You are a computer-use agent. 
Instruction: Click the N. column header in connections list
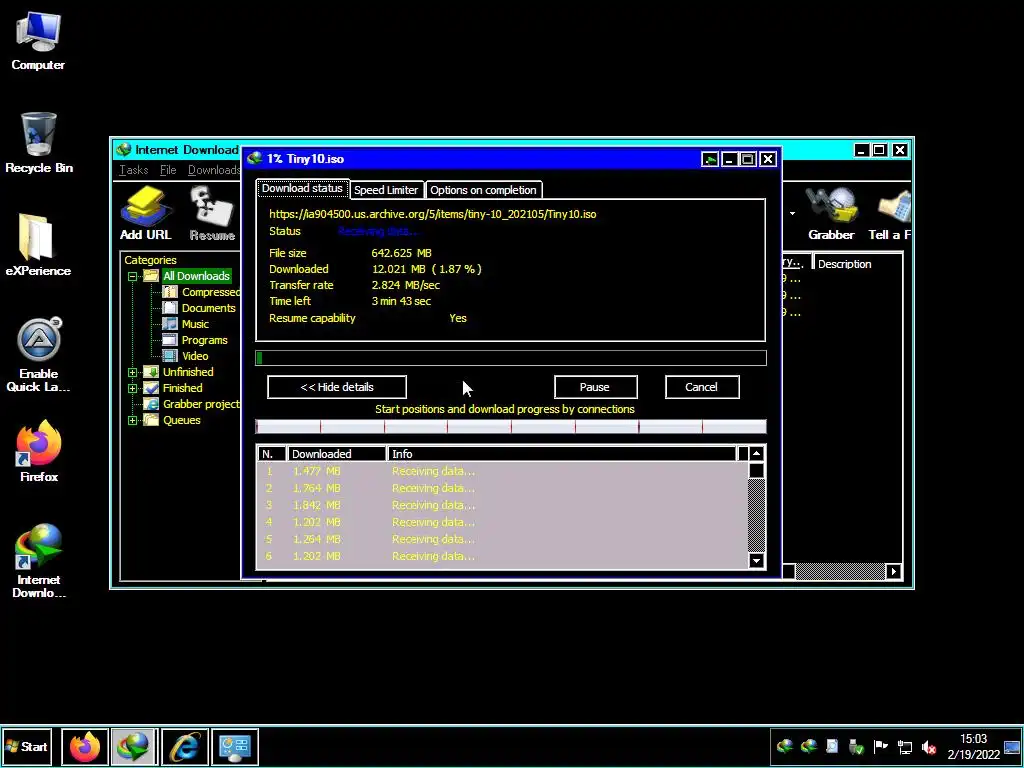pyautogui.click(x=272, y=454)
